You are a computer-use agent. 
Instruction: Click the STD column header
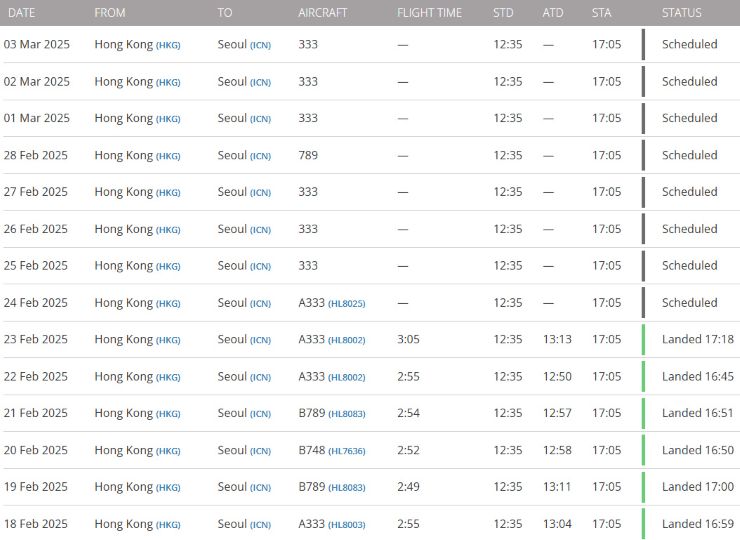click(x=503, y=13)
